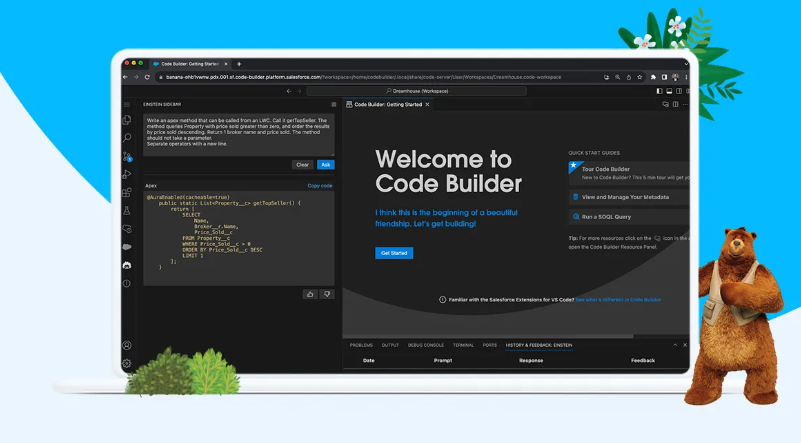This screenshot has width=801, height=443.
Task: Open the Org Browser cloud icon in the activity bar
Action: 127,229
